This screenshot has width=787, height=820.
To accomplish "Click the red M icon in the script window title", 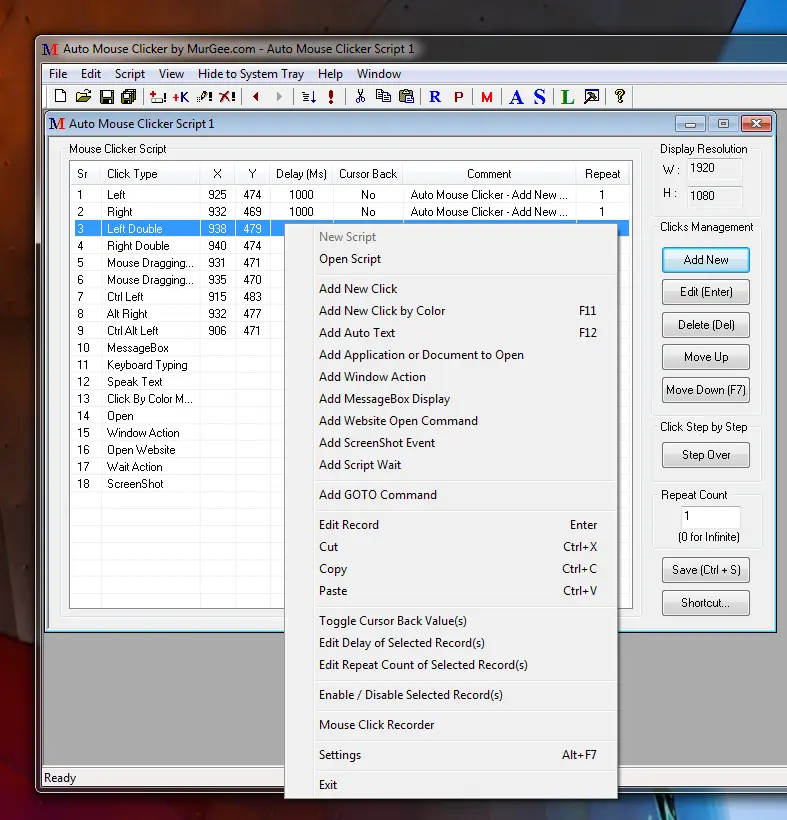I will coord(56,124).
